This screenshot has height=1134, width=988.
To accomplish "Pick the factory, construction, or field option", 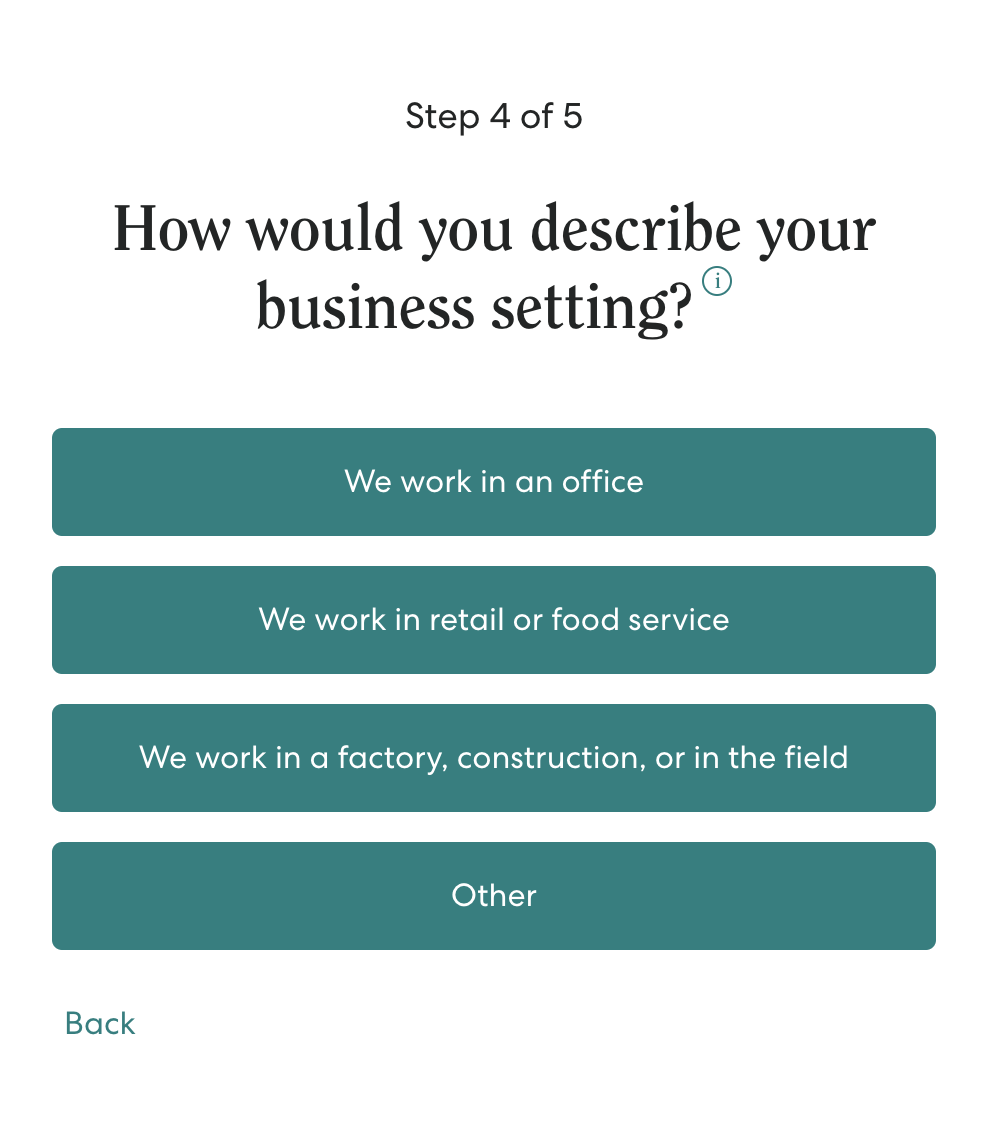I will pyautogui.click(x=494, y=758).
